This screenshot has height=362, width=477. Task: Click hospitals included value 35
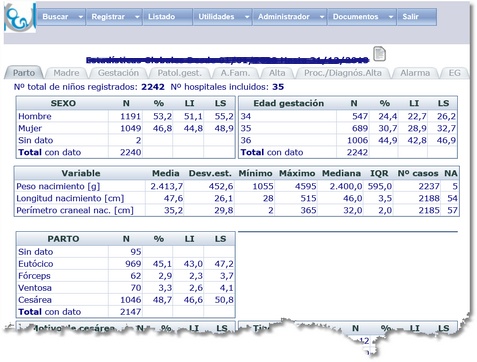(278, 87)
